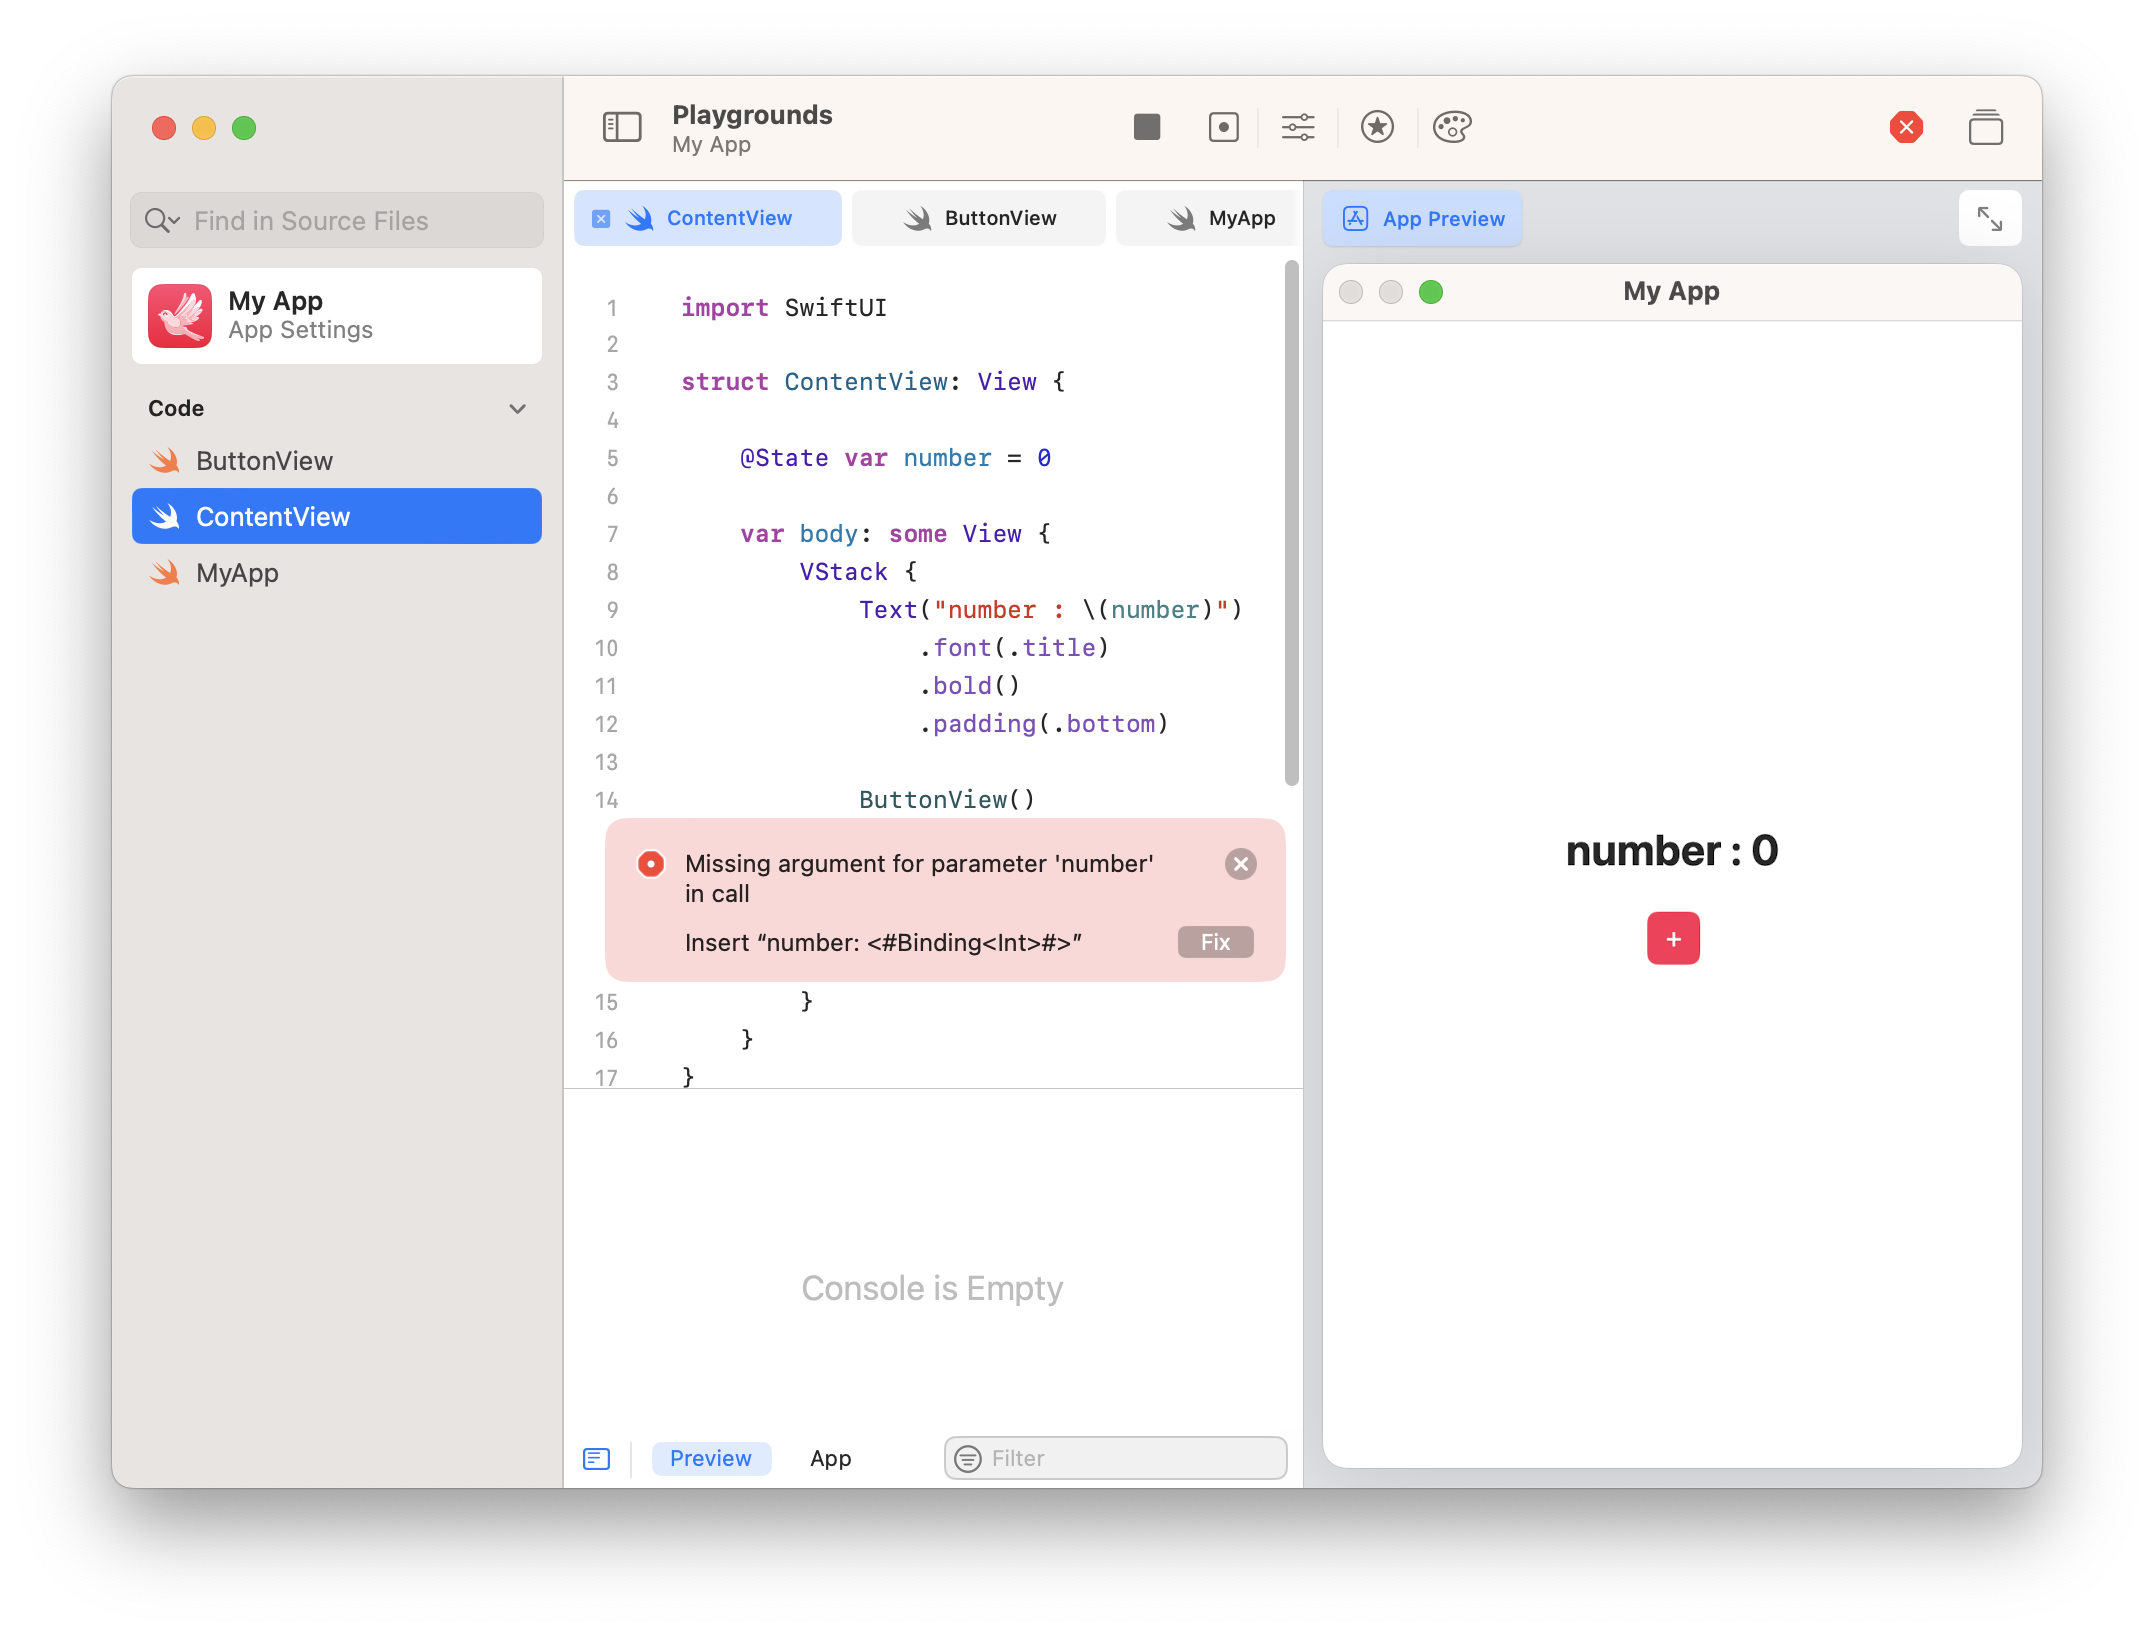Image resolution: width=2154 pixels, height=1636 pixels.
Task: Toggle the console panel icon
Action: (x=596, y=1458)
